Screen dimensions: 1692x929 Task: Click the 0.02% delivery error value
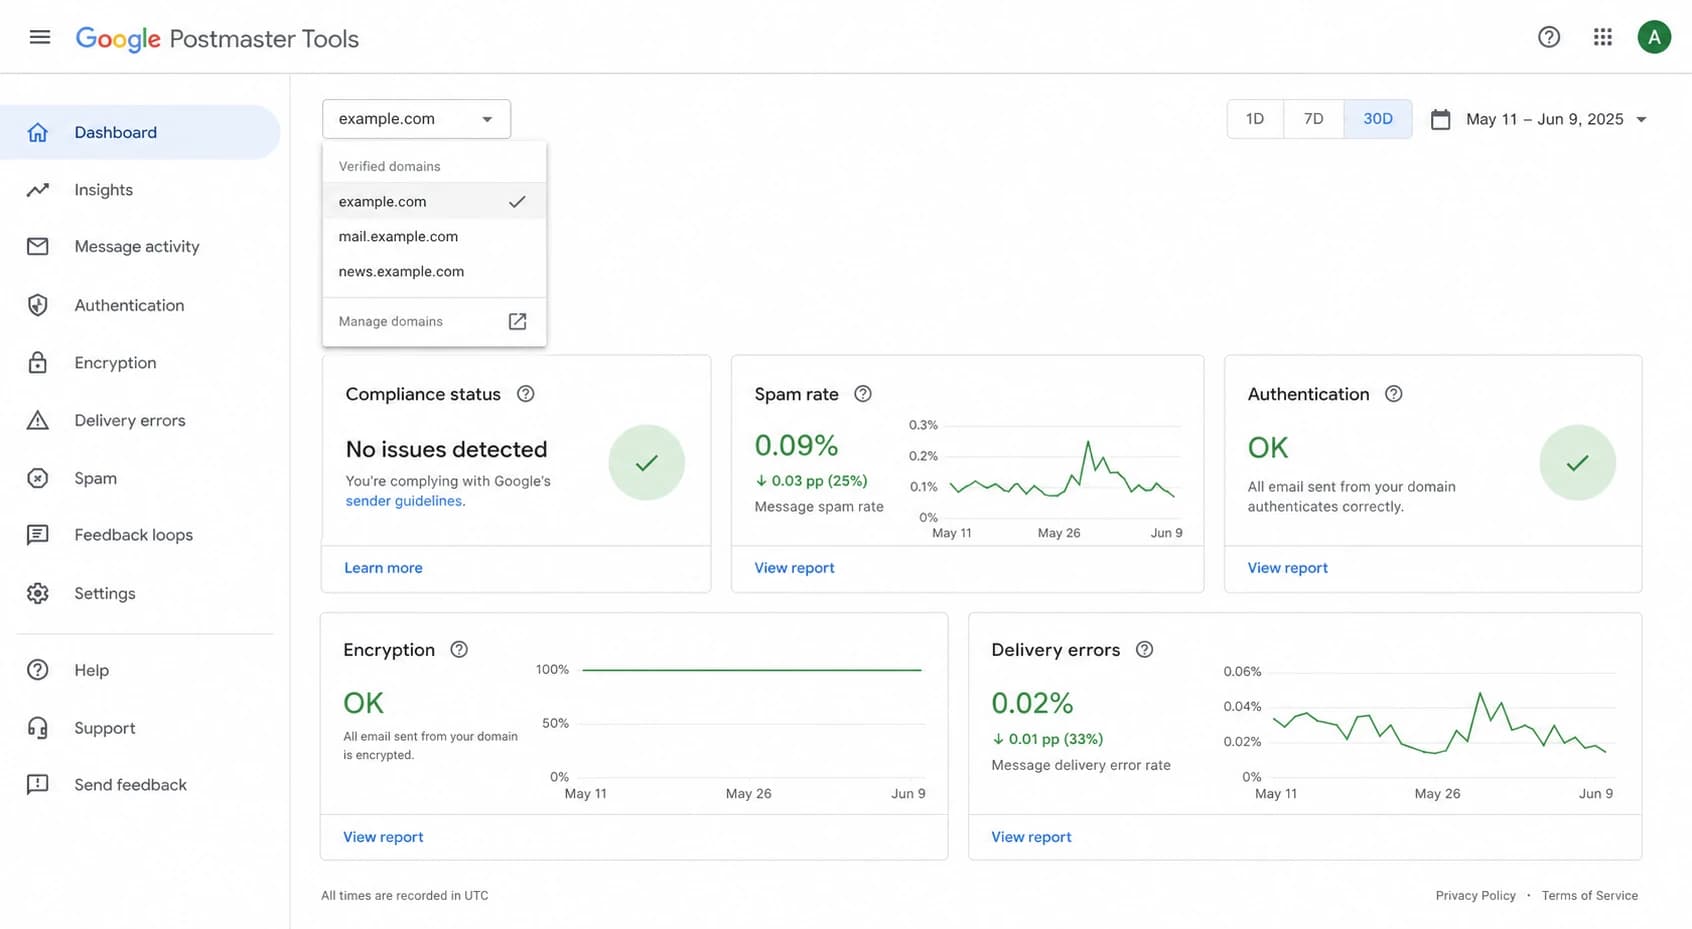point(1032,703)
